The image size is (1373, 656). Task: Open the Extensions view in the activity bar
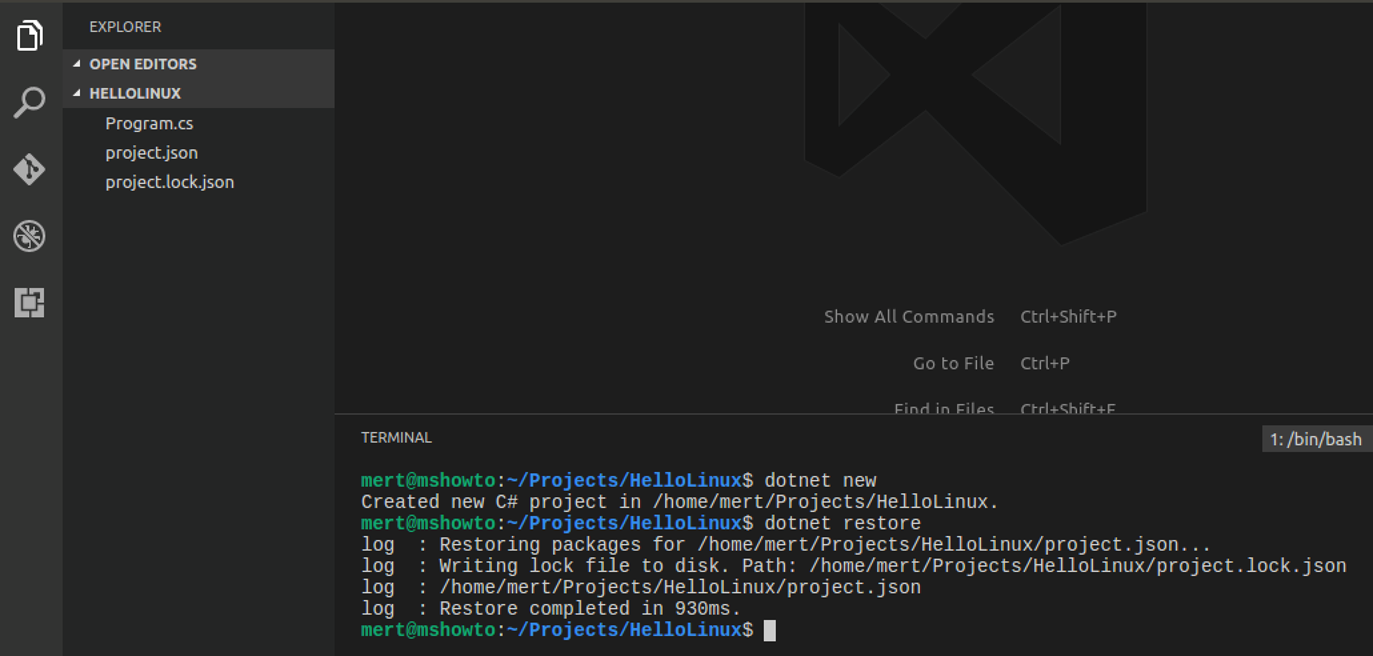(x=30, y=302)
